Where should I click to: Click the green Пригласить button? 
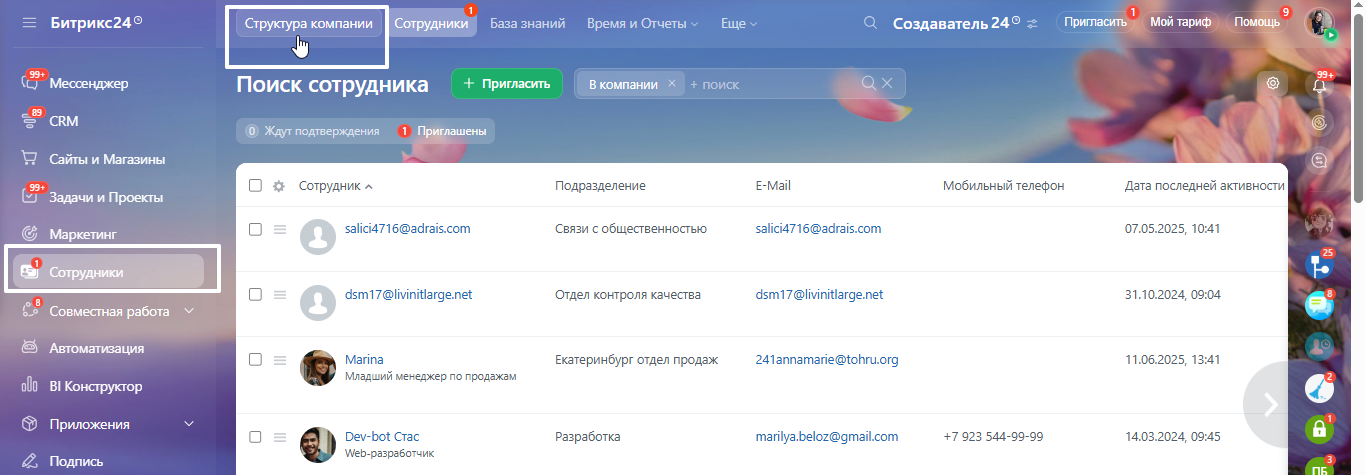pos(507,84)
